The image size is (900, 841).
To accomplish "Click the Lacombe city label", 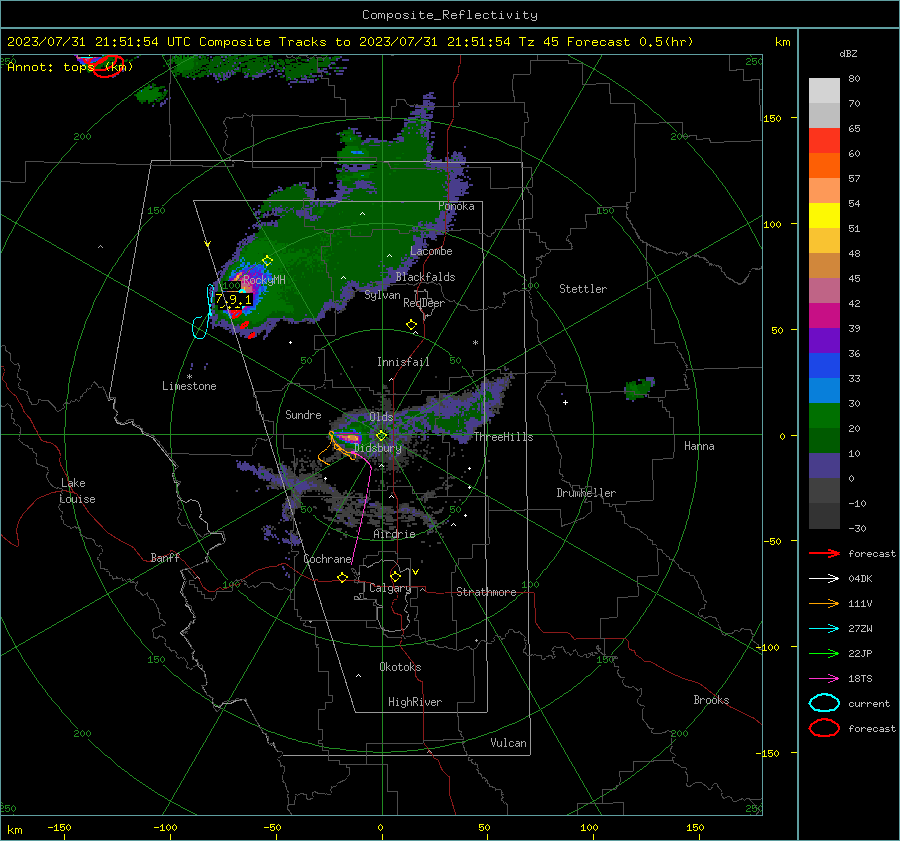I will 431,251.
